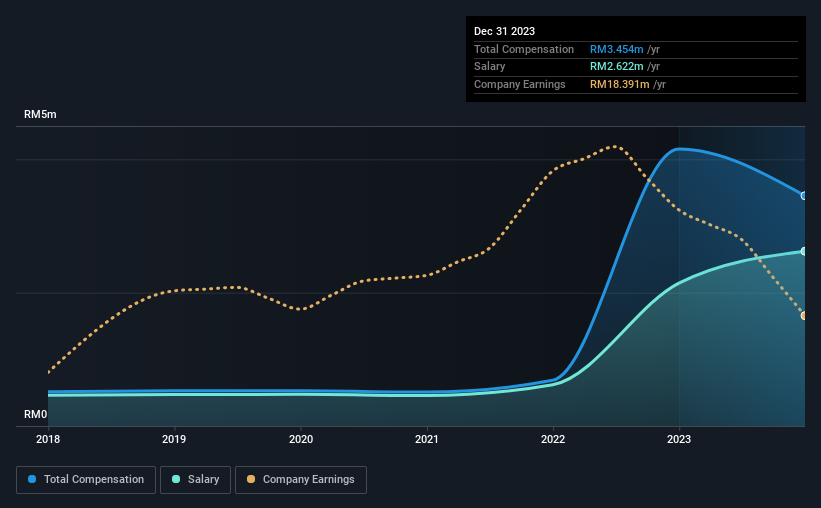Click the Dec 31 2023 tooltip date
The image size is (821, 508).
pyautogui.click(x=504, y=31)
